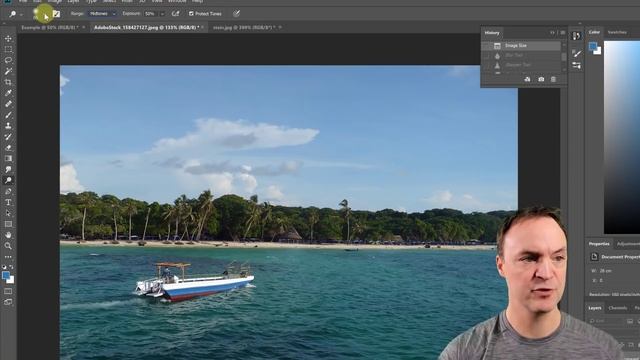Click the background white swatch in toolbar

point(11,281)
